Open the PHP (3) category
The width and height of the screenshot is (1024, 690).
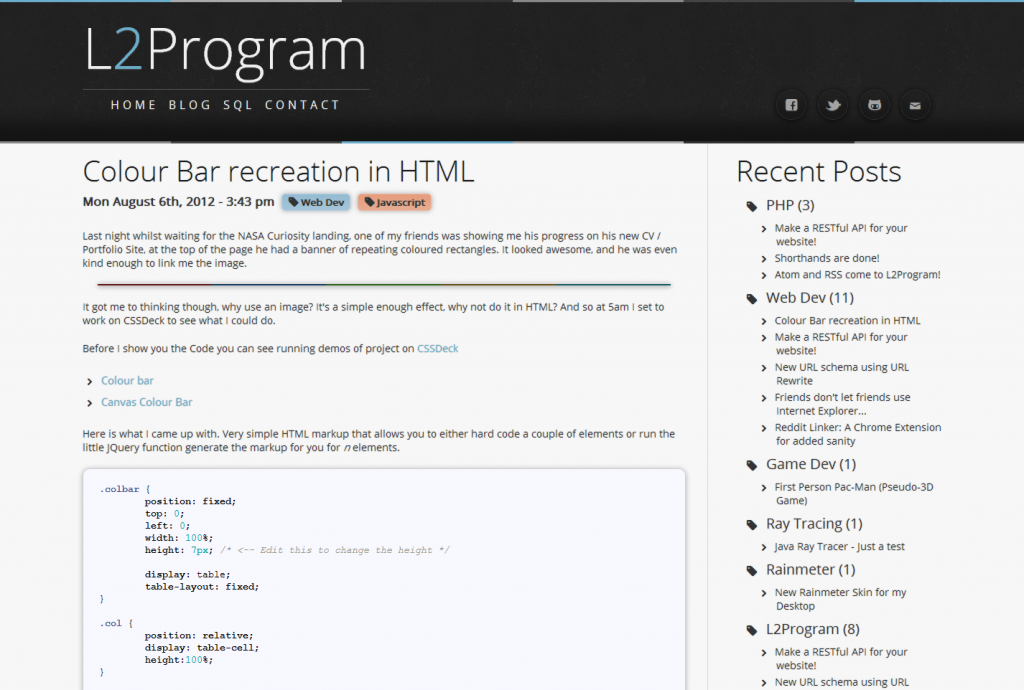pos(790,206)
